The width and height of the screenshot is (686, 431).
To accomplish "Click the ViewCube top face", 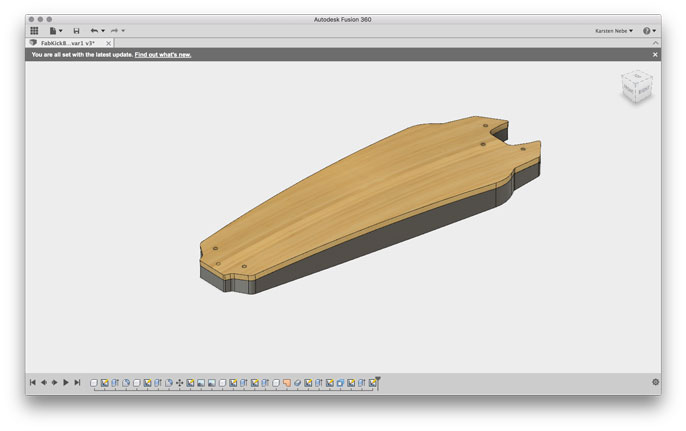I will 638,77.
